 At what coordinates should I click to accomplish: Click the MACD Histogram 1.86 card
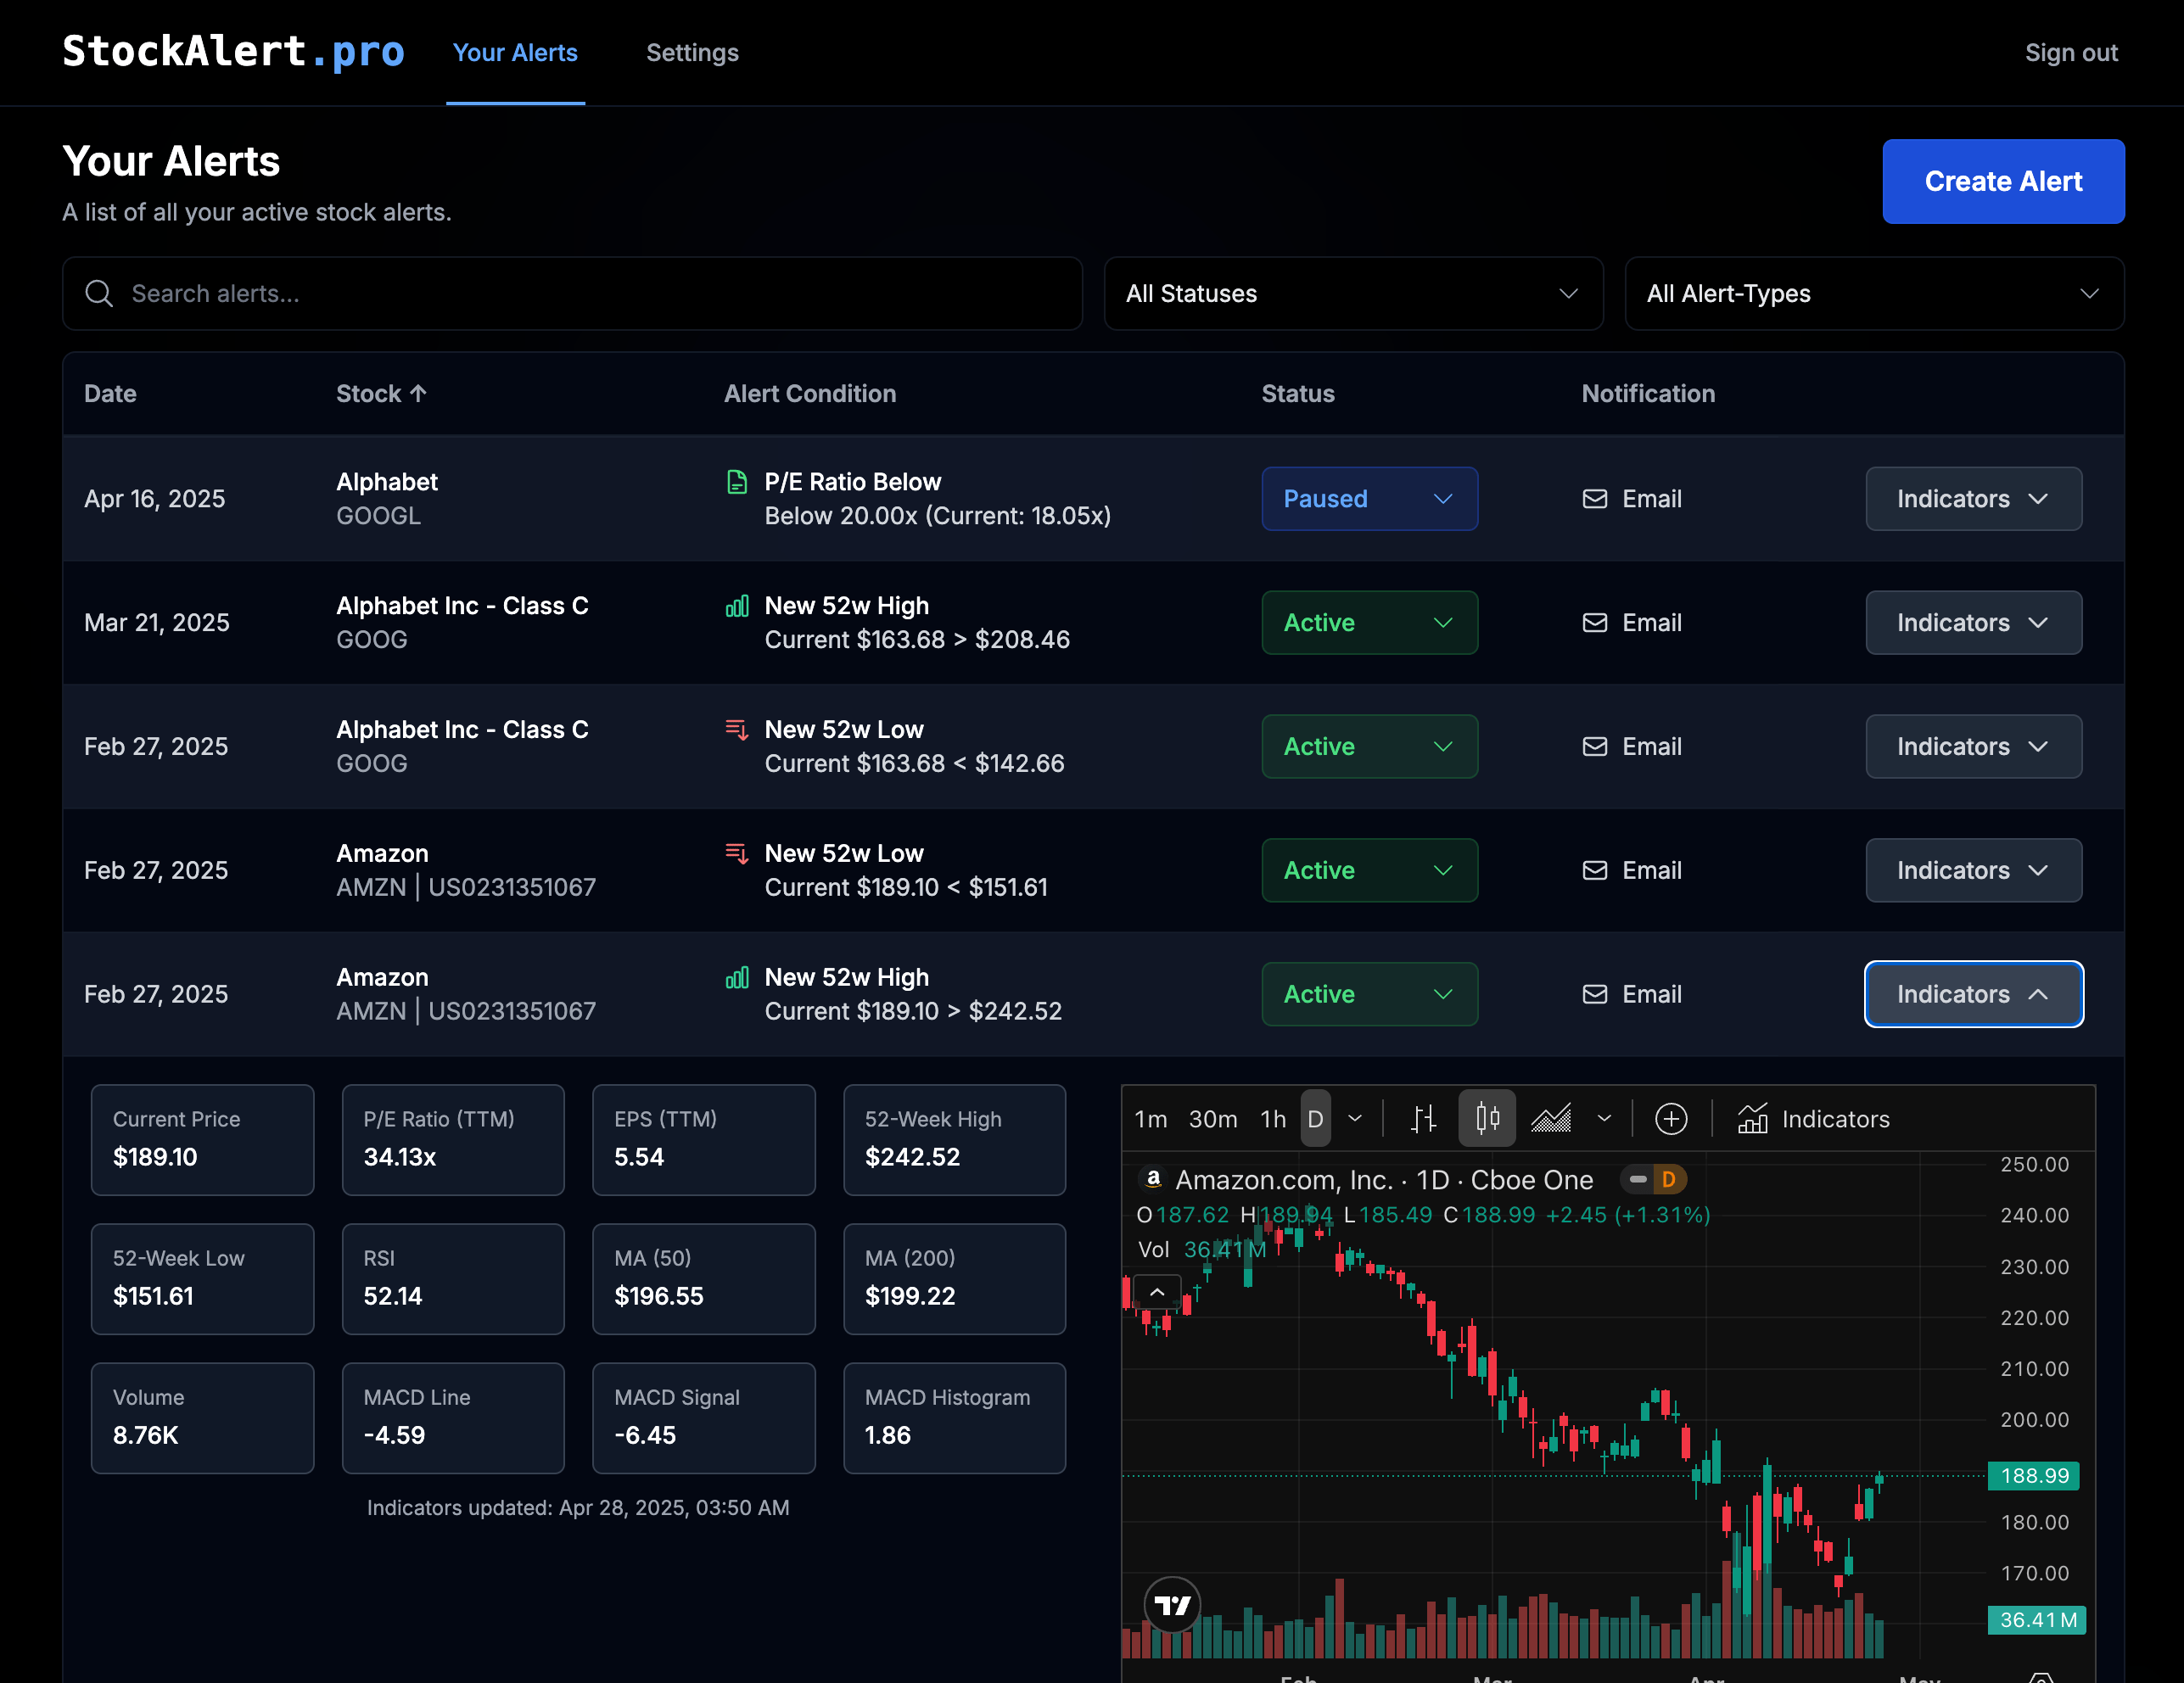point(954,1418)
